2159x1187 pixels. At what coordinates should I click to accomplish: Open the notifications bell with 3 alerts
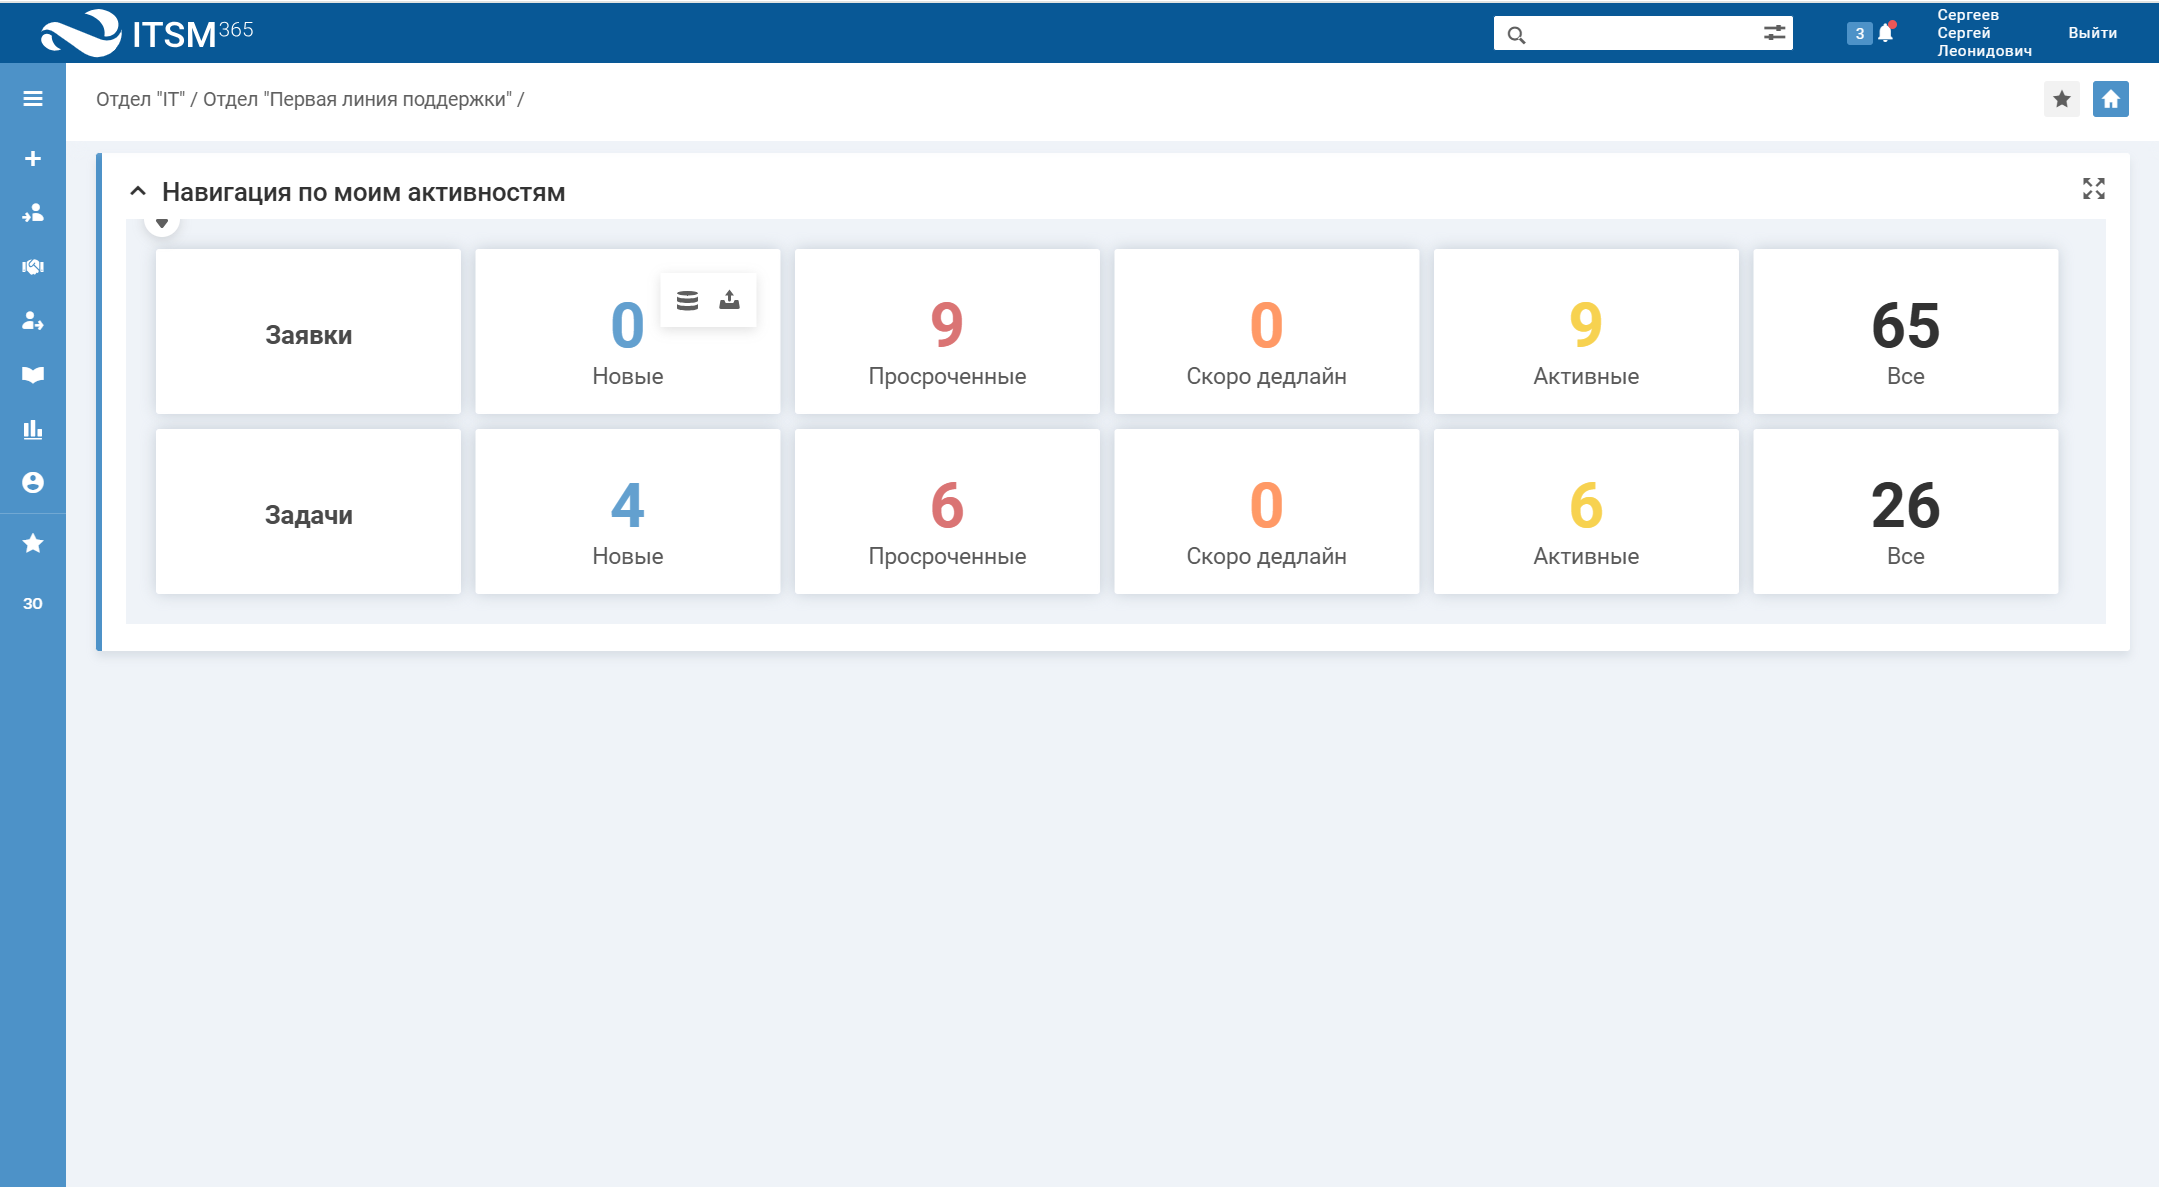click(1884, 32)
